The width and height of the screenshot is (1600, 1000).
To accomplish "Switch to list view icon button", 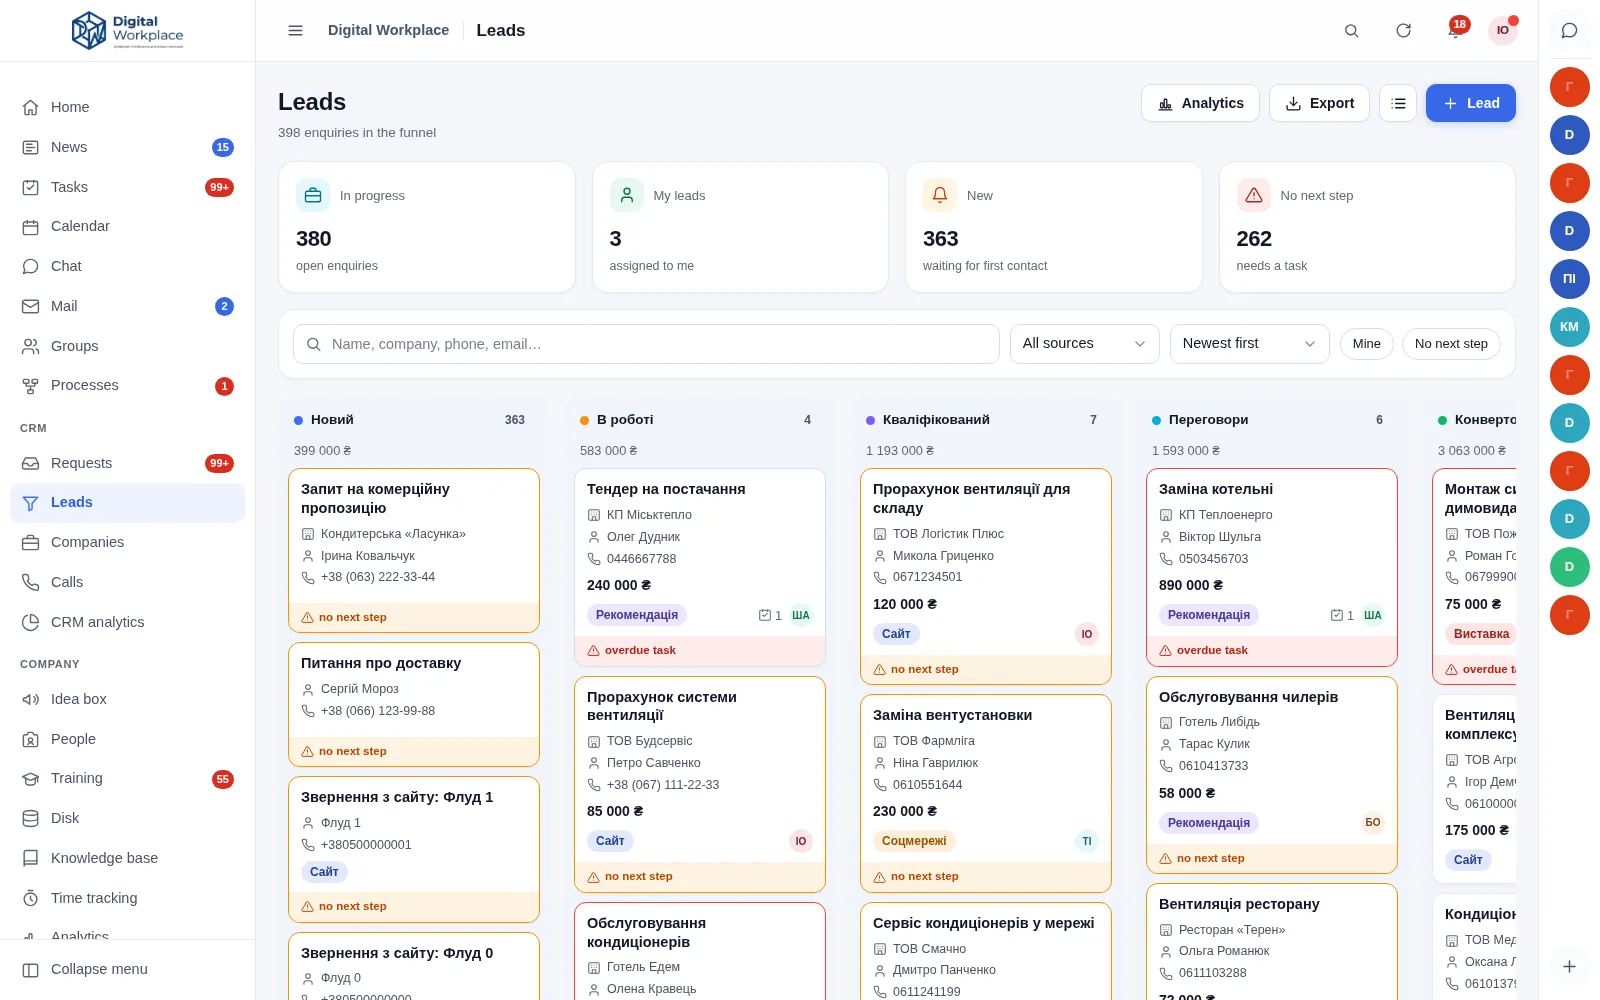I will (1398, 103).
